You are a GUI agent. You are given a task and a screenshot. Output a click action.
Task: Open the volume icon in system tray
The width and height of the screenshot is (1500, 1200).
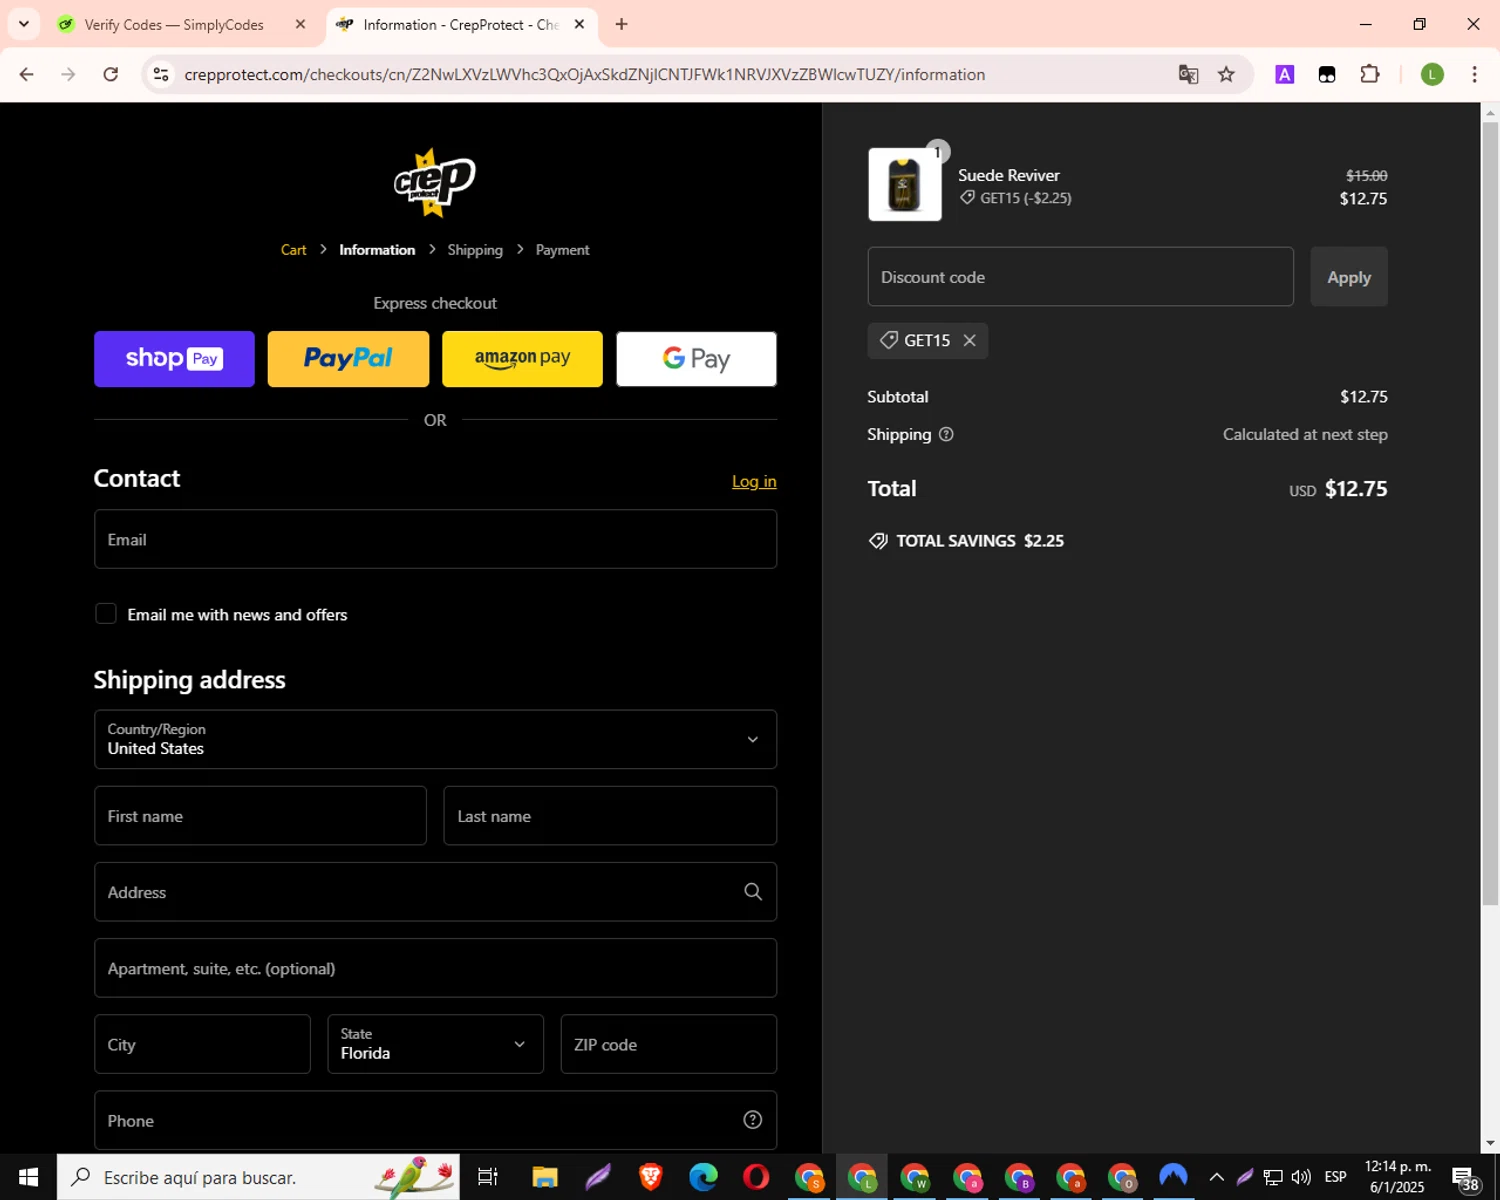tap(1301, 1177)
